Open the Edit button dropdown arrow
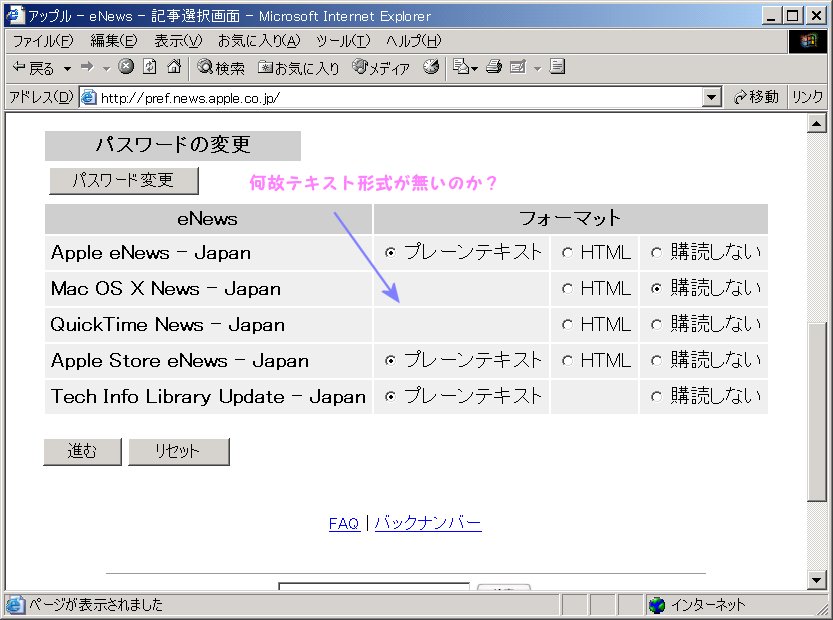The height and width of the screenshot is (620, 833). [537, 69]
